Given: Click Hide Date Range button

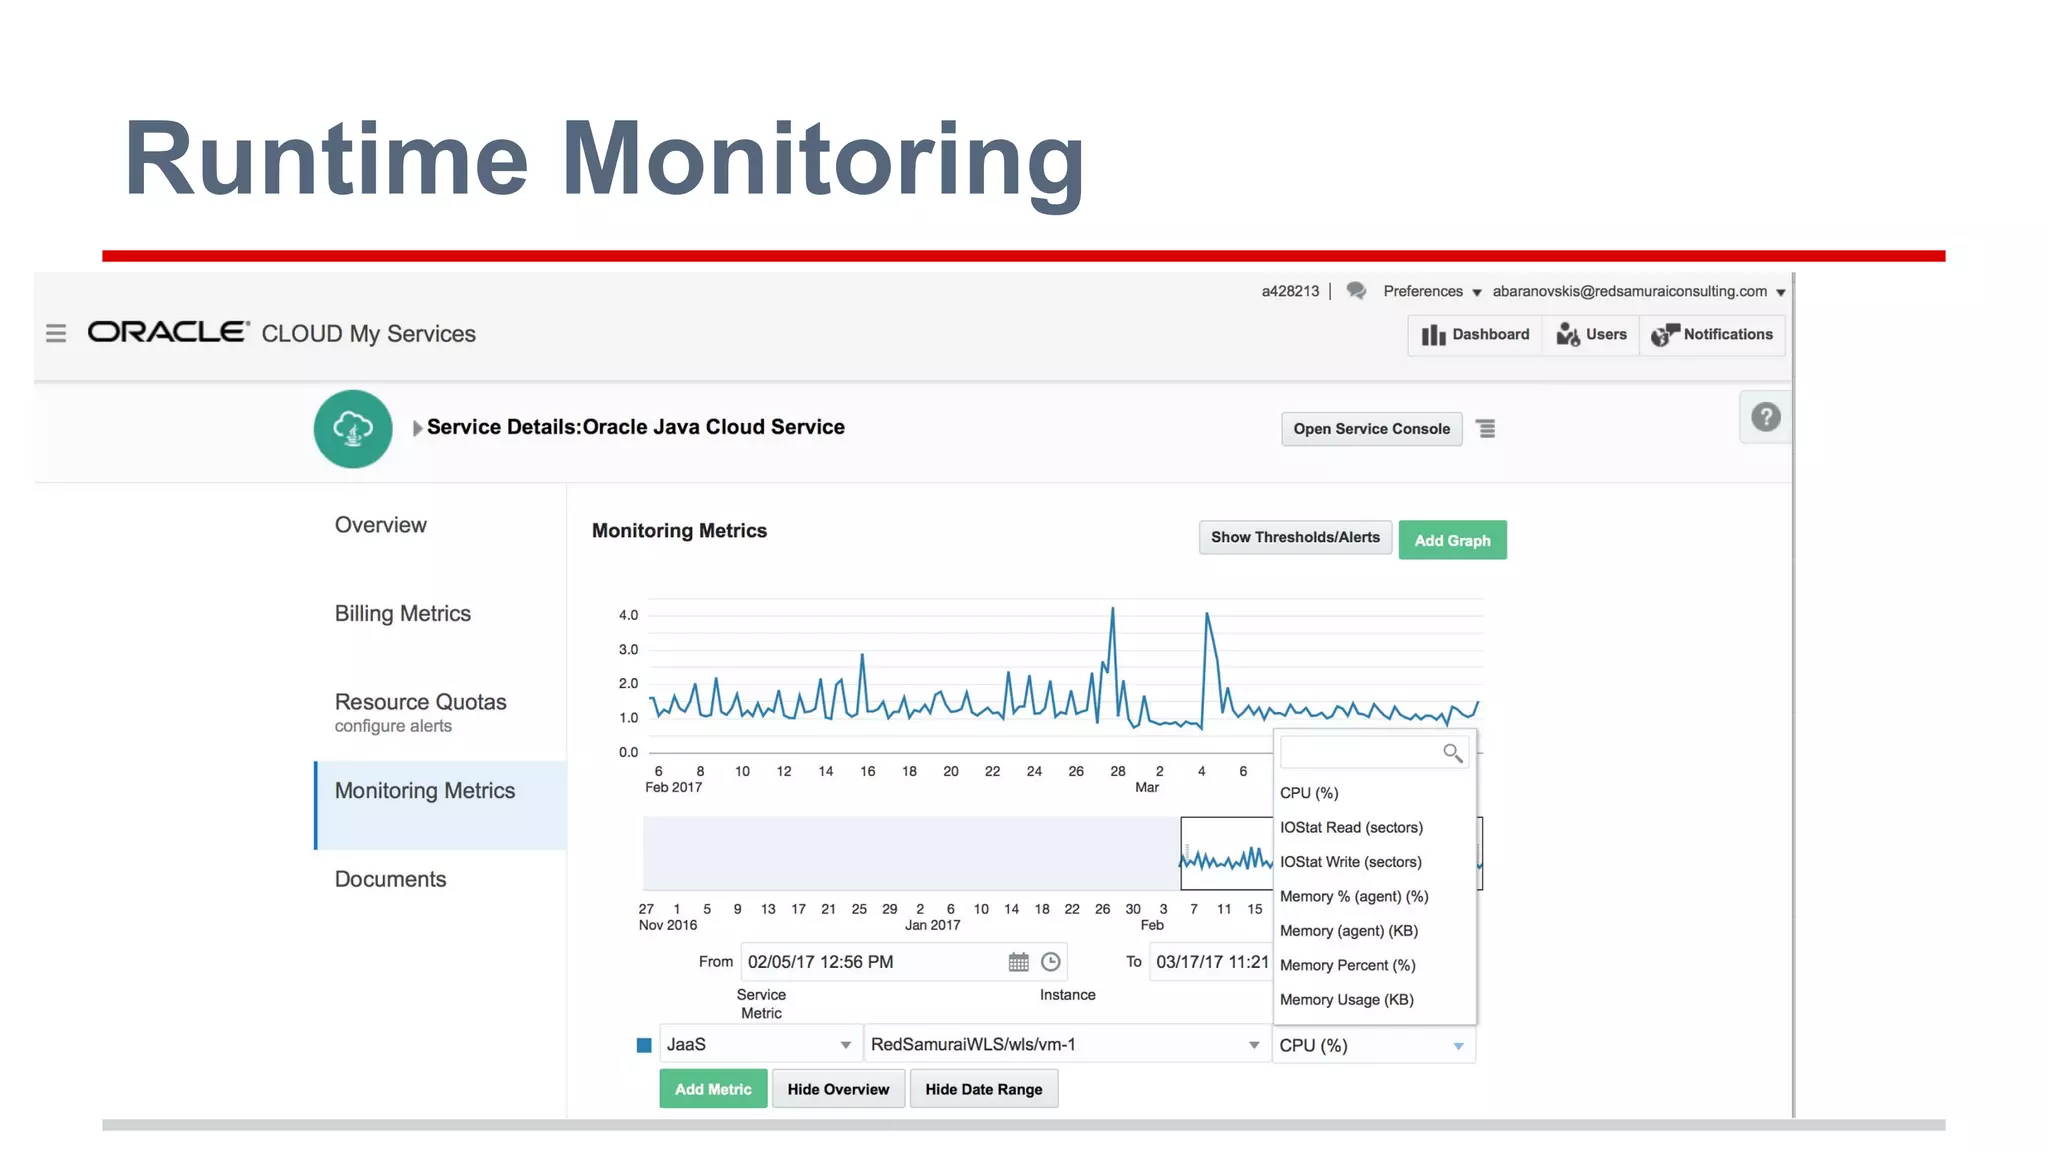Looking at the screenshot, I should [x=984, y=1089].
